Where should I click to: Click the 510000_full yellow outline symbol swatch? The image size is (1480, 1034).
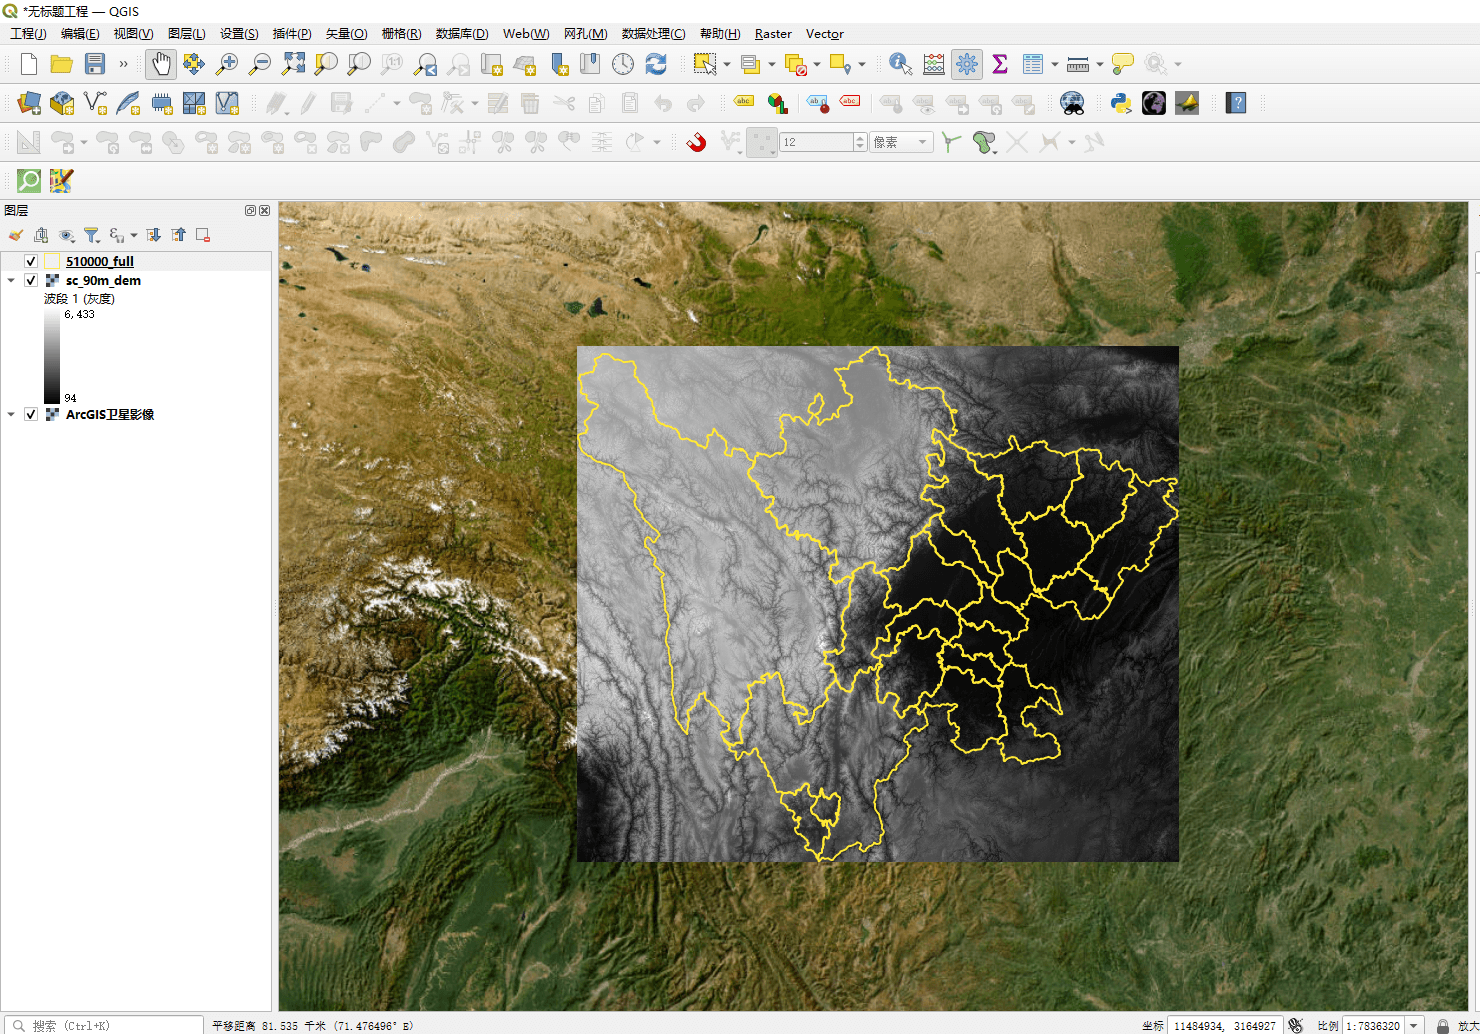pyautogui.click(x=52, y=261)
